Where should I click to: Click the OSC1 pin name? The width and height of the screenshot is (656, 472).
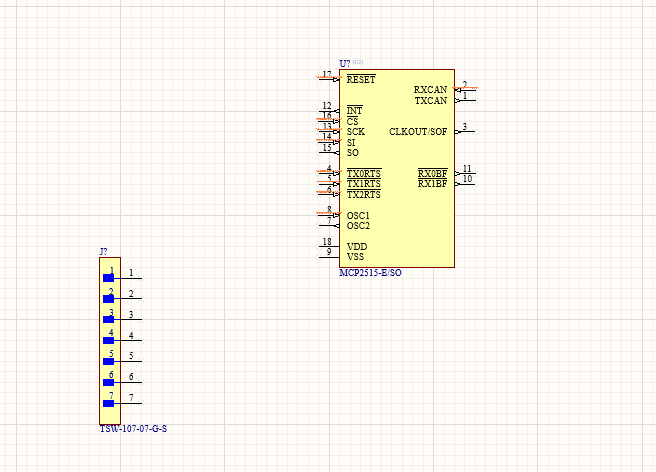pos(358,215)
